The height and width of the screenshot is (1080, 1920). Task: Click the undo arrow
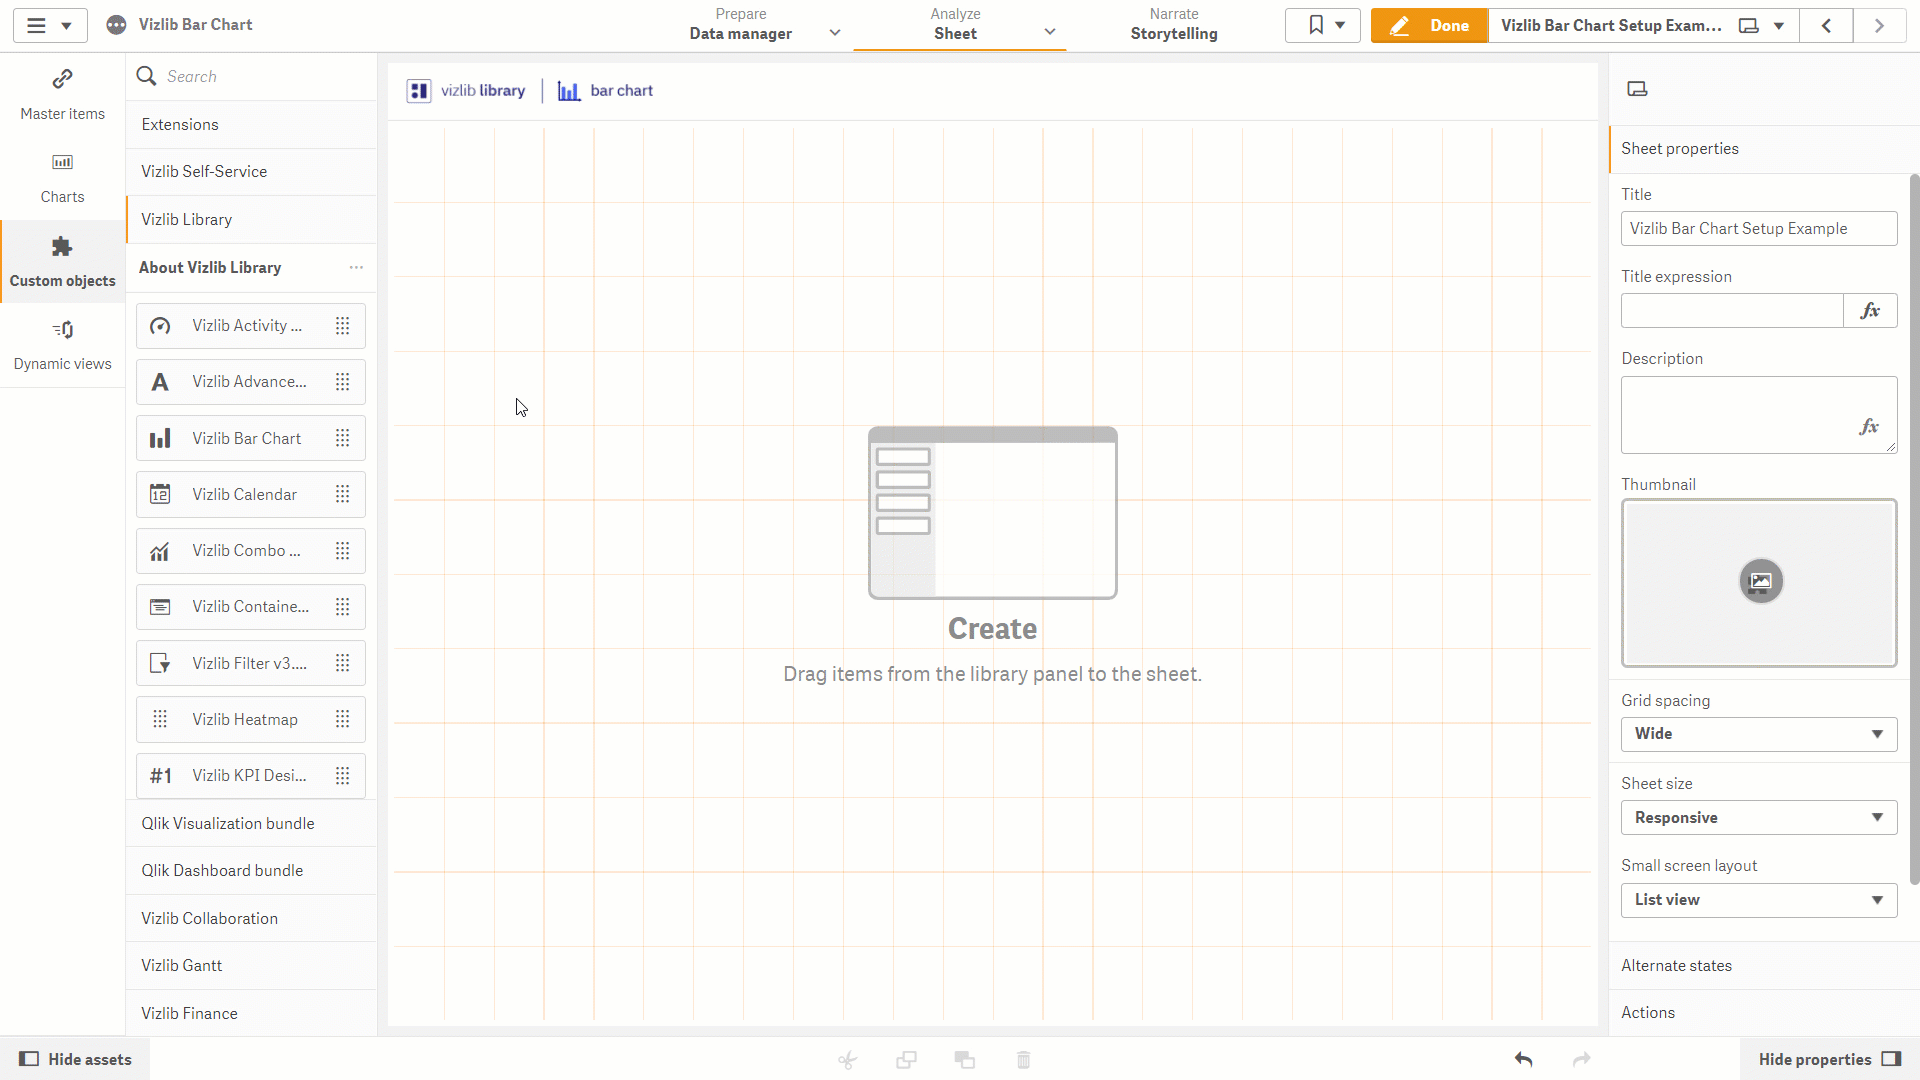[1523, 1059]
